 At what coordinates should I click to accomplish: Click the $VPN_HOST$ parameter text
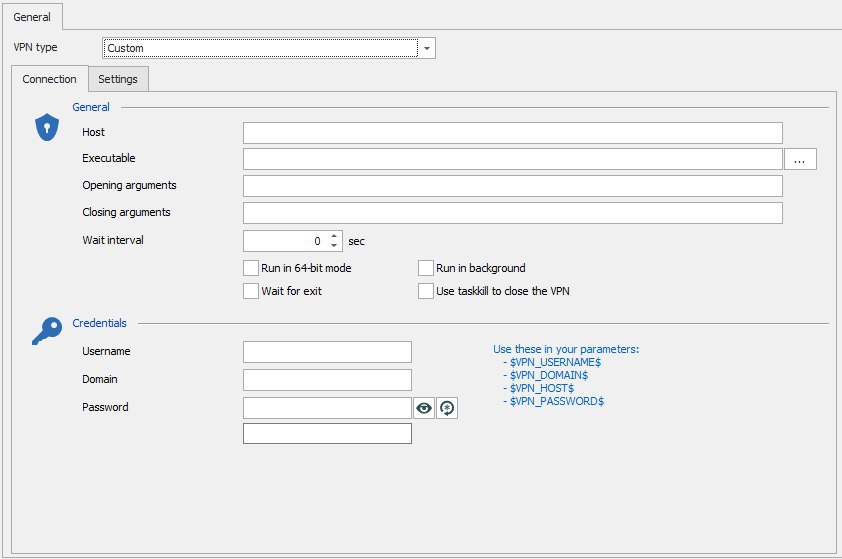pos(542,388)
